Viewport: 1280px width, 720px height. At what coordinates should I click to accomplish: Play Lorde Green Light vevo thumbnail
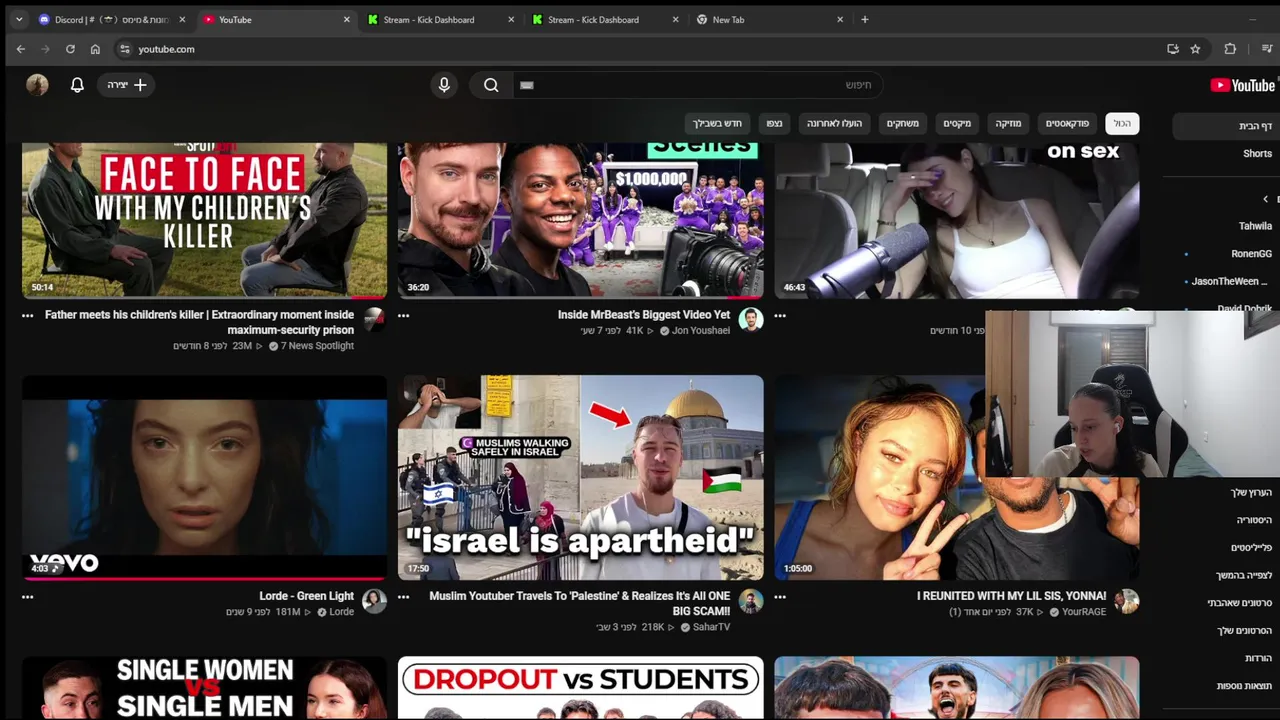point(204,477)
